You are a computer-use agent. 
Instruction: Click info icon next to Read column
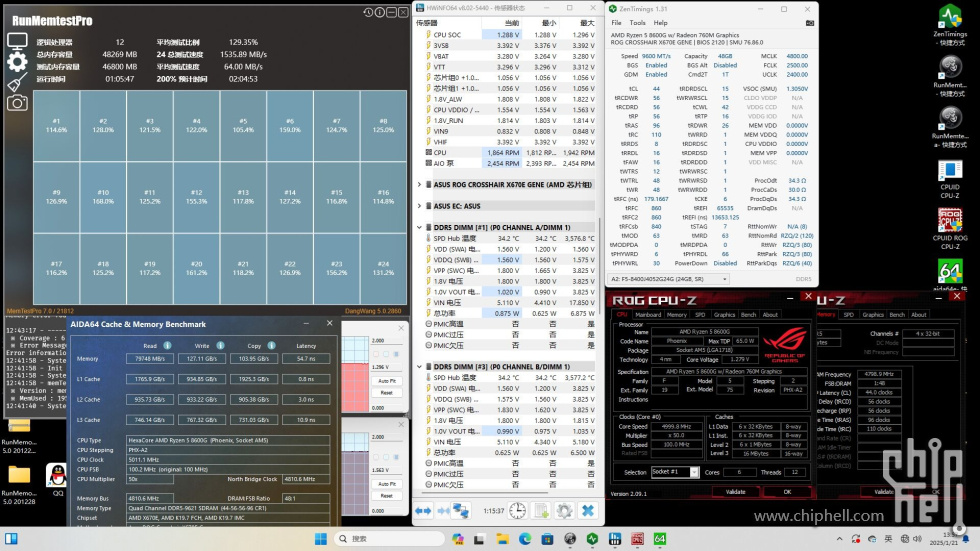(x=168, y=345)
